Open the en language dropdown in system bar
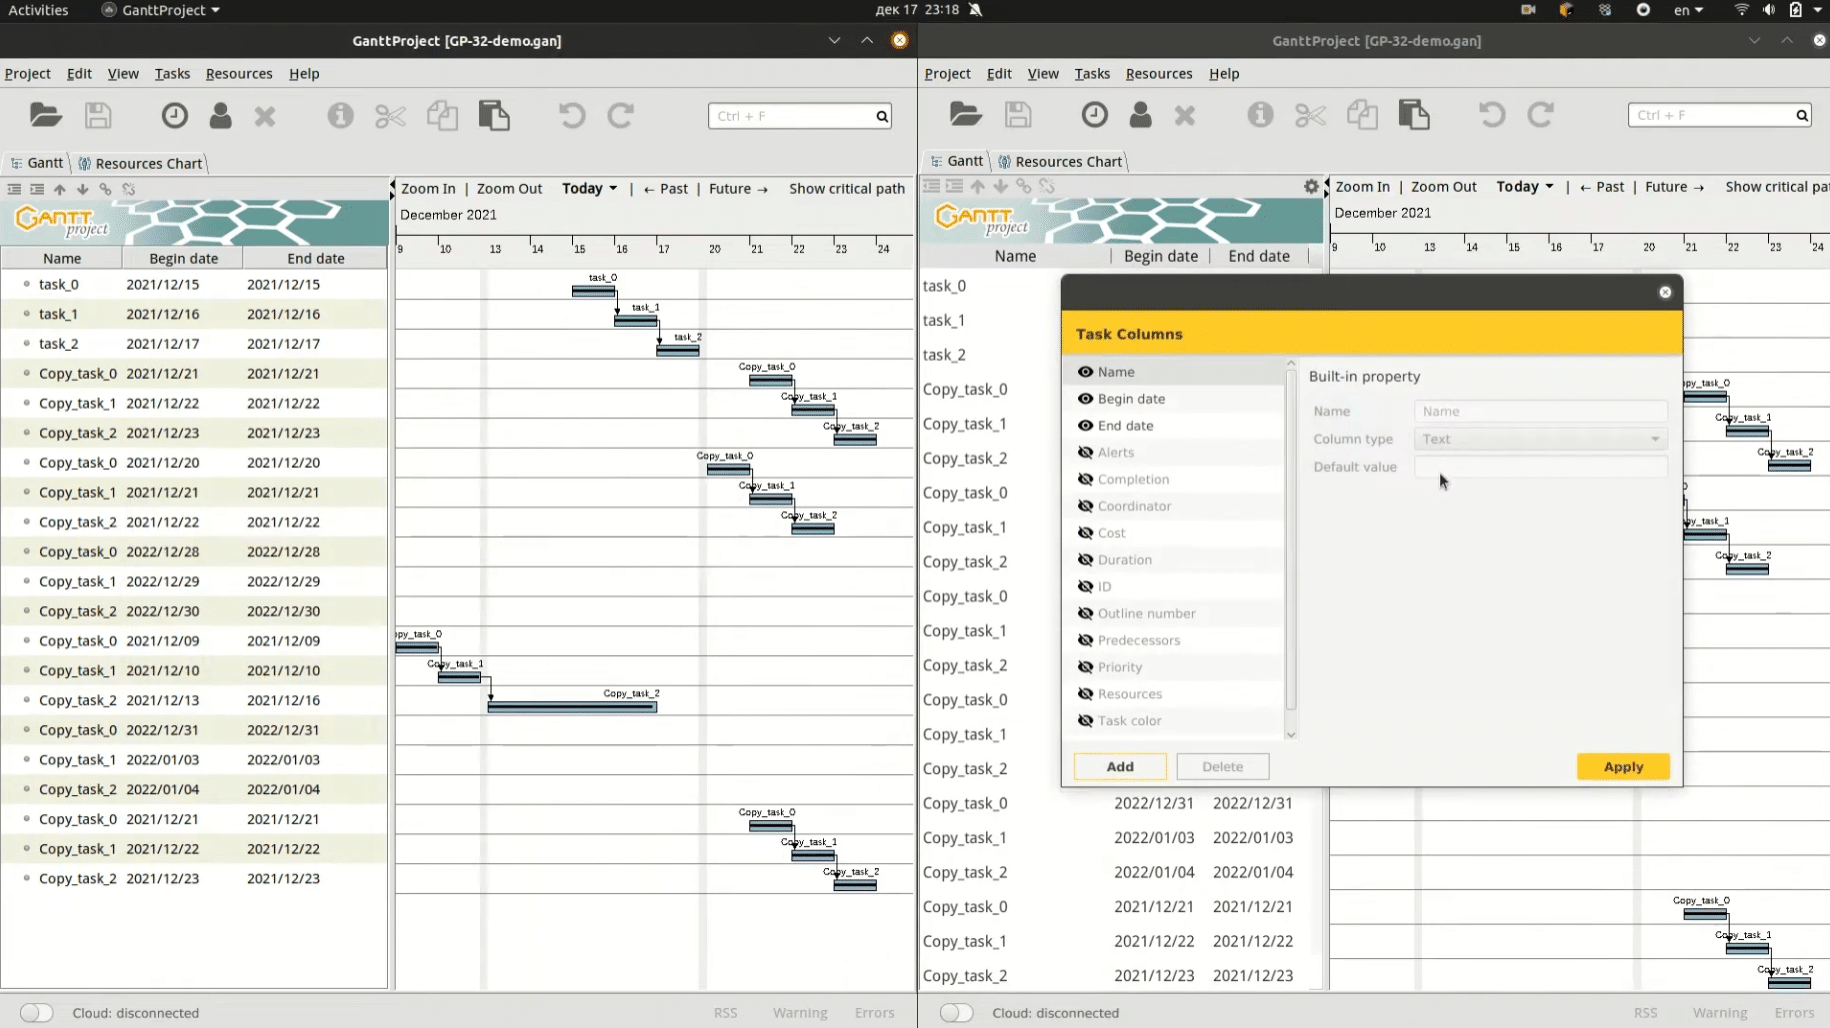This screenshot has width=1830, height=1028. [x=1688, y=10]
